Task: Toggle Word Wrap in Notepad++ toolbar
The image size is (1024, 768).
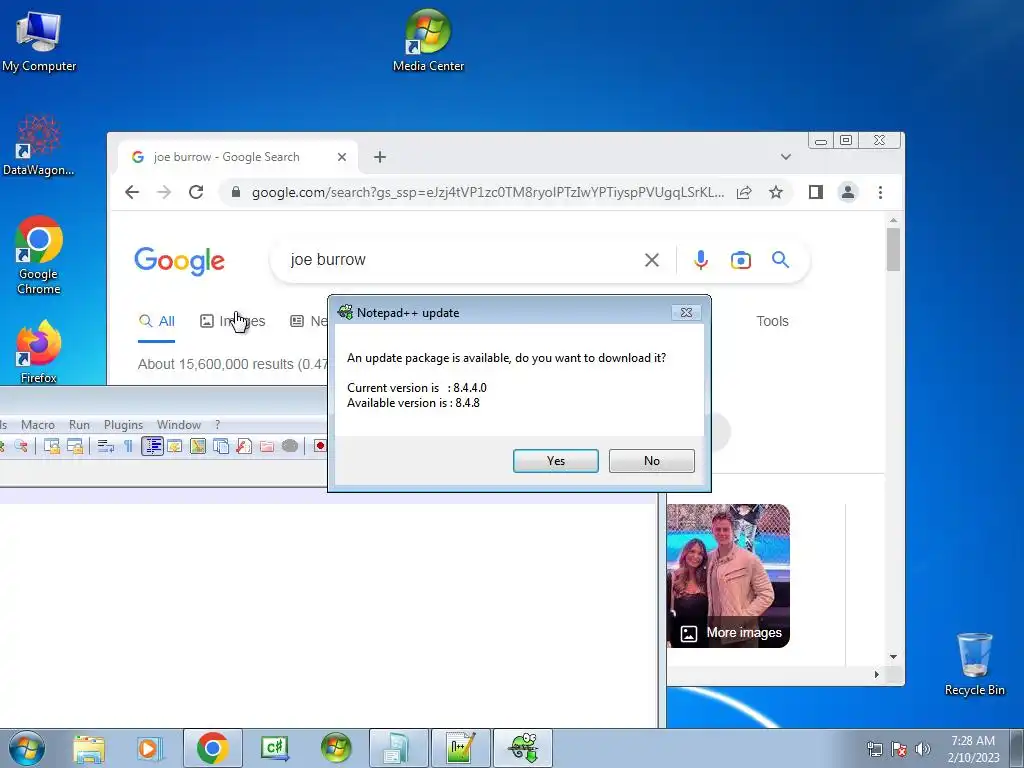Action: coord(105,446)
